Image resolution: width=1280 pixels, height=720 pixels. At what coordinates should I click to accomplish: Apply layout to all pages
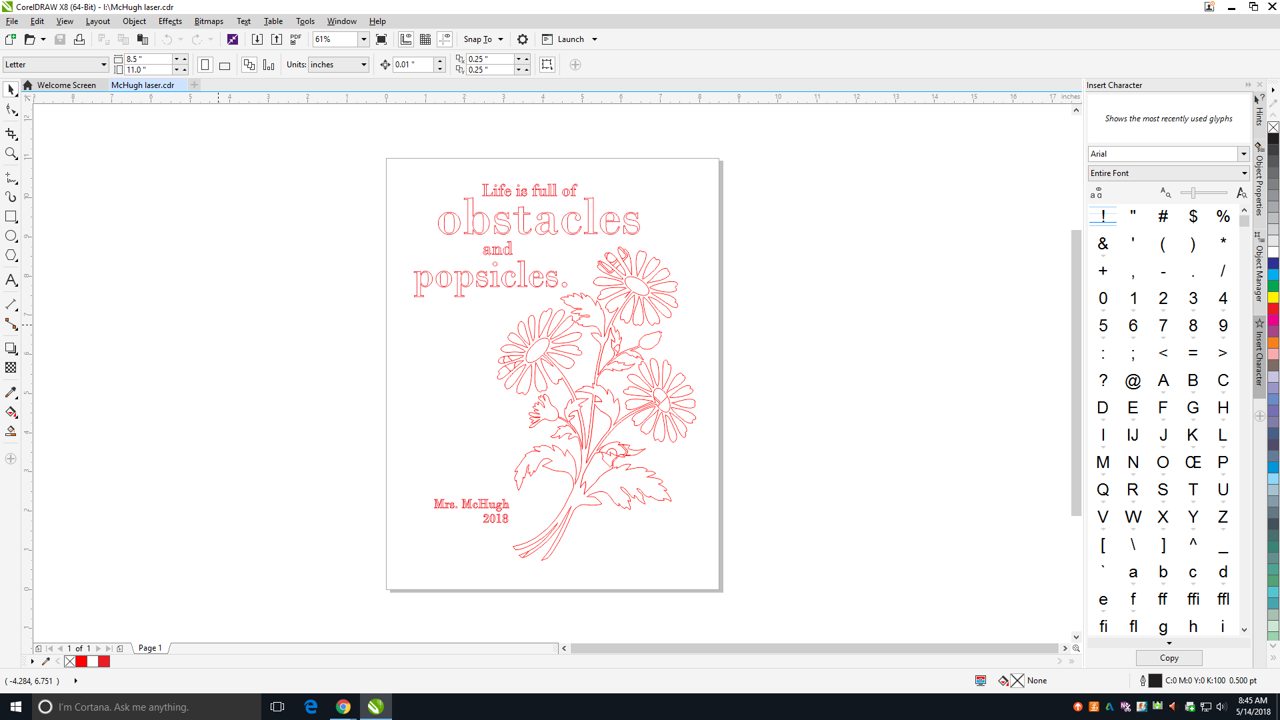[x=249, y=65]
